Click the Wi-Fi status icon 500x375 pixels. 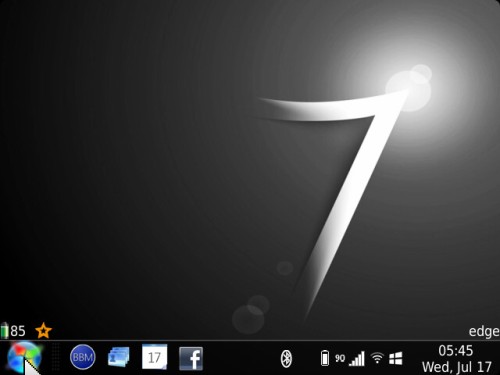tap(377, 358)
